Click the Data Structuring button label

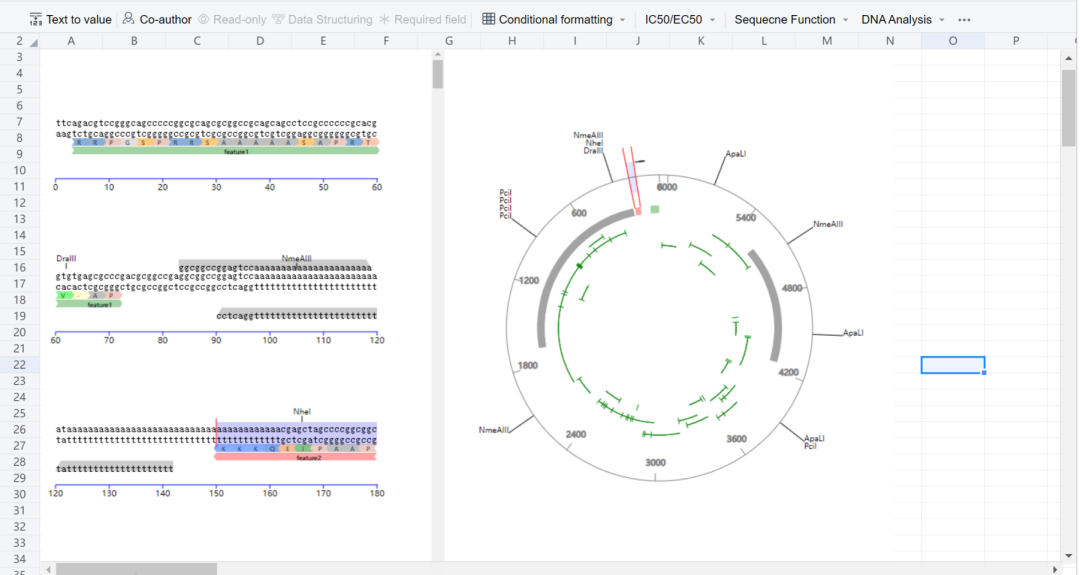click(x=330, y=19)
